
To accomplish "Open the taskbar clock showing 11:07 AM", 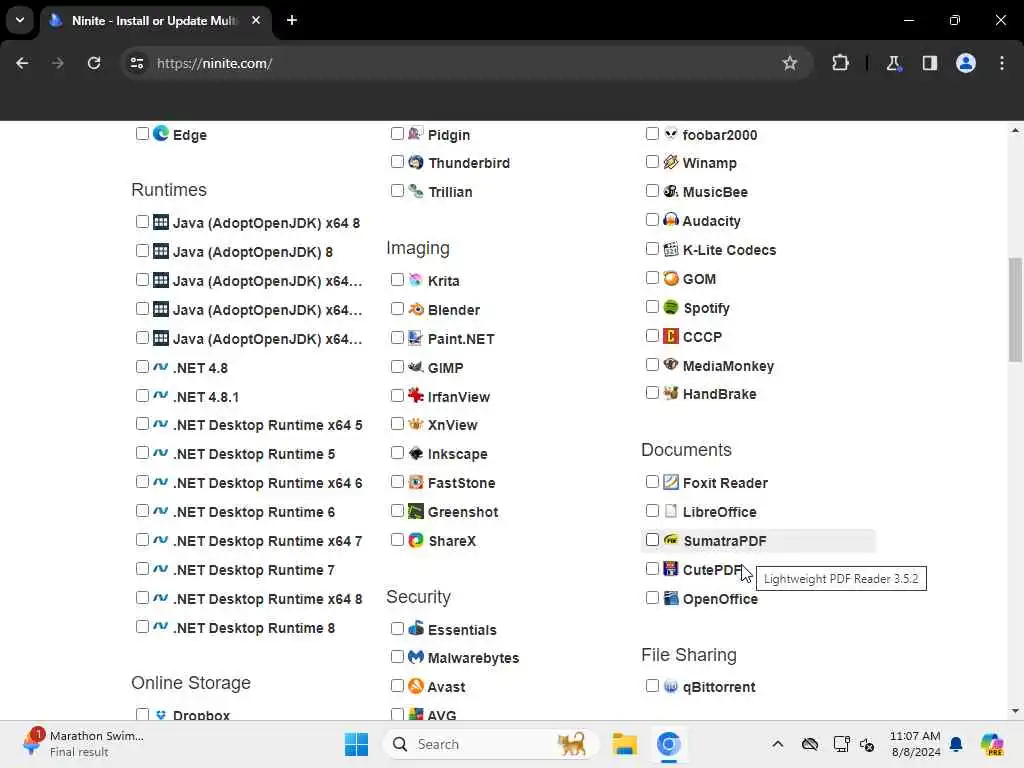I will point(915,744).
